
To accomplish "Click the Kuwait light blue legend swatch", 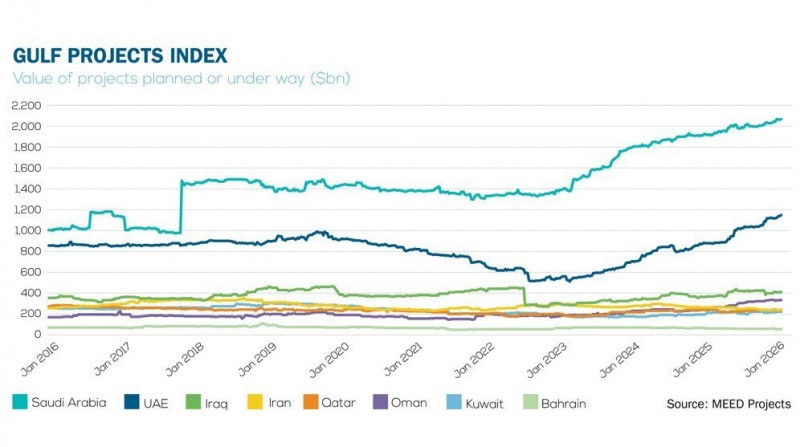I will click(453, 403).
